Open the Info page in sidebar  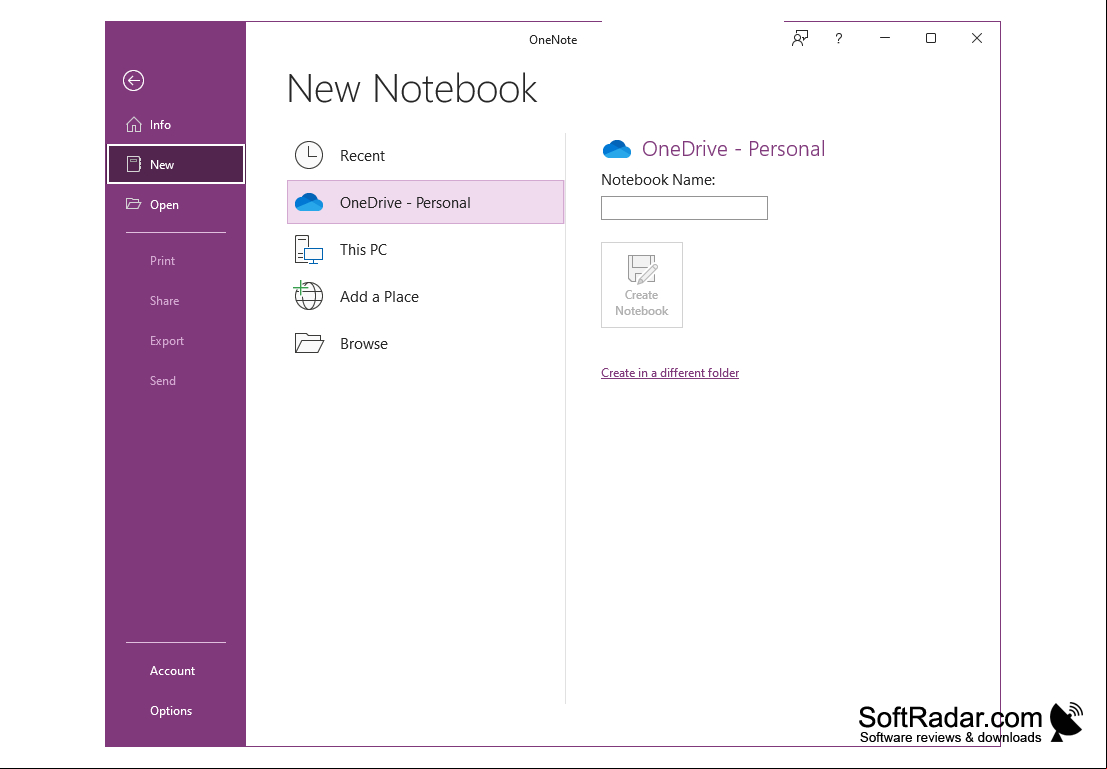pyautogui.click(x=176, y=124)
